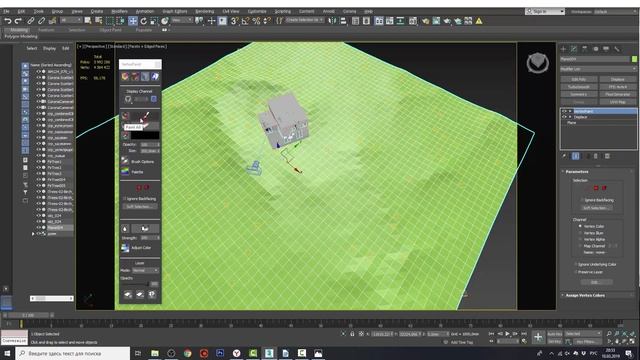Select the Link tool icon
640x360 pixels.
tap(31, 21)
